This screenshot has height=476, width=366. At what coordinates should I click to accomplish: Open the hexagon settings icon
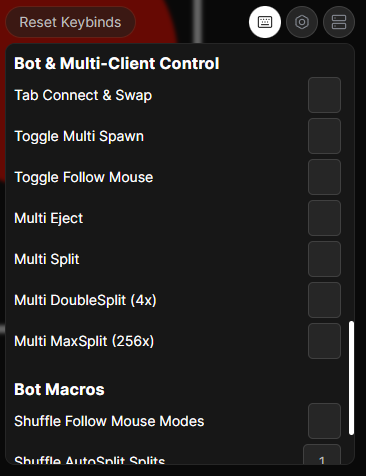coord(302,22)
